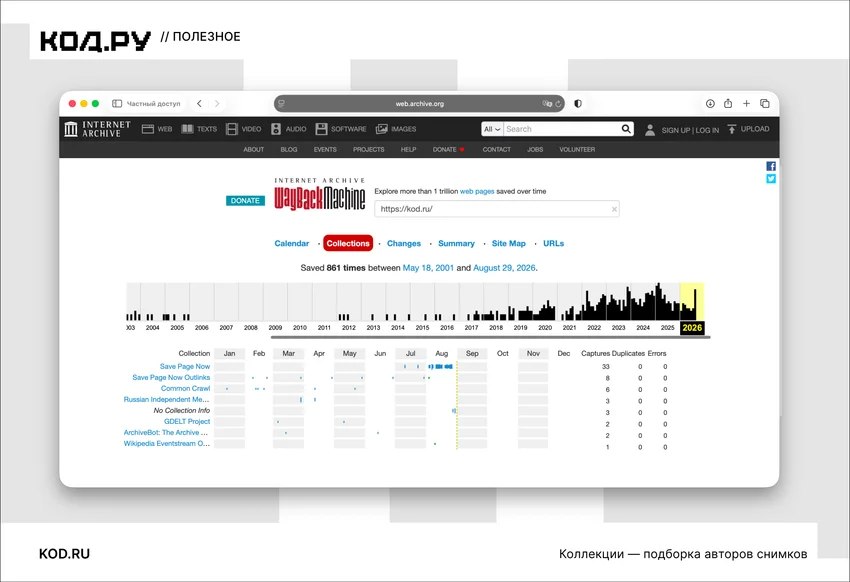The image size is (850, 582).
Task: Open the Internet Archive home logo
Action: point(98,129)
